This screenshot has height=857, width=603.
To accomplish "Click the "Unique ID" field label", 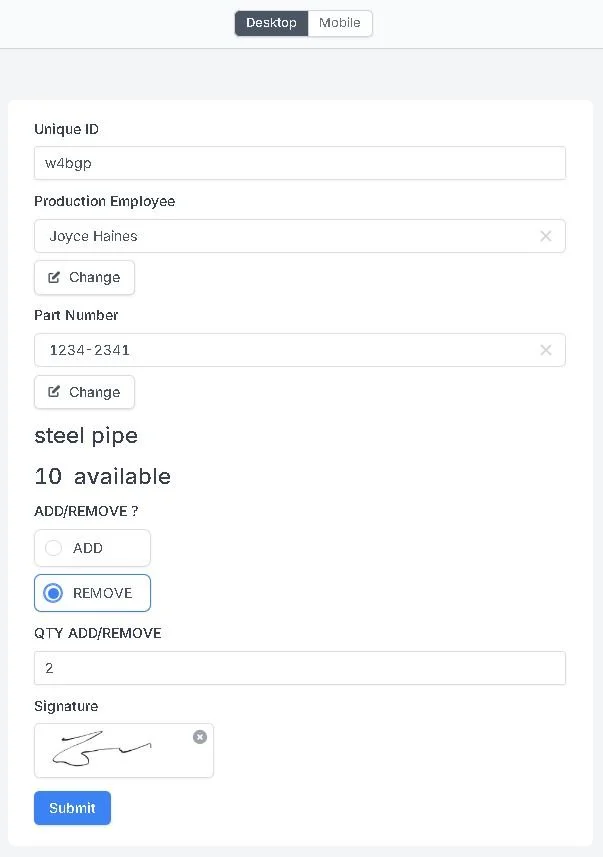I will 66,129.
